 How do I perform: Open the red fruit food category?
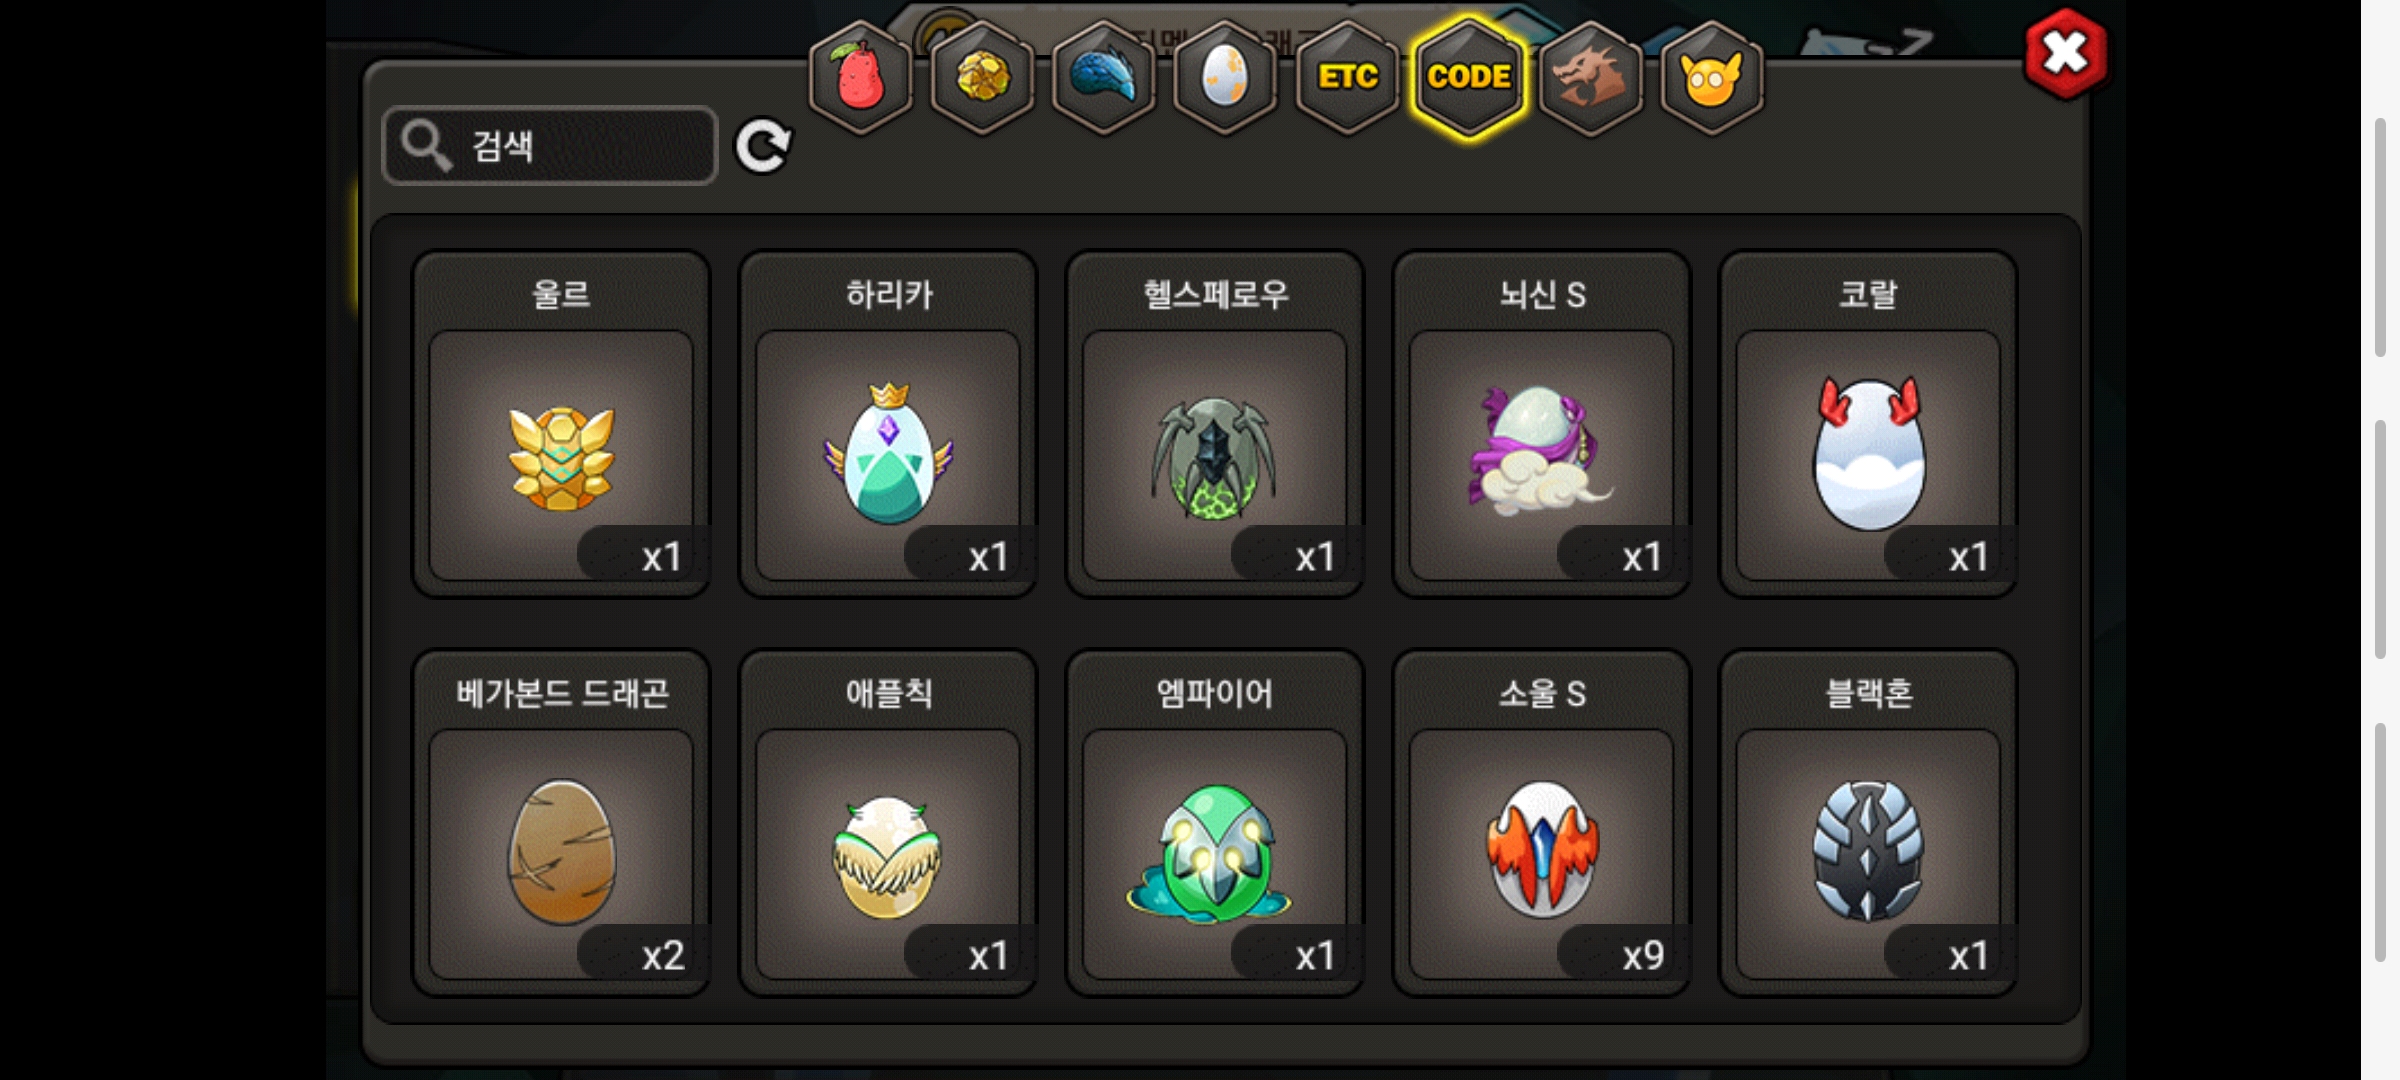click(x=860, y=77)
